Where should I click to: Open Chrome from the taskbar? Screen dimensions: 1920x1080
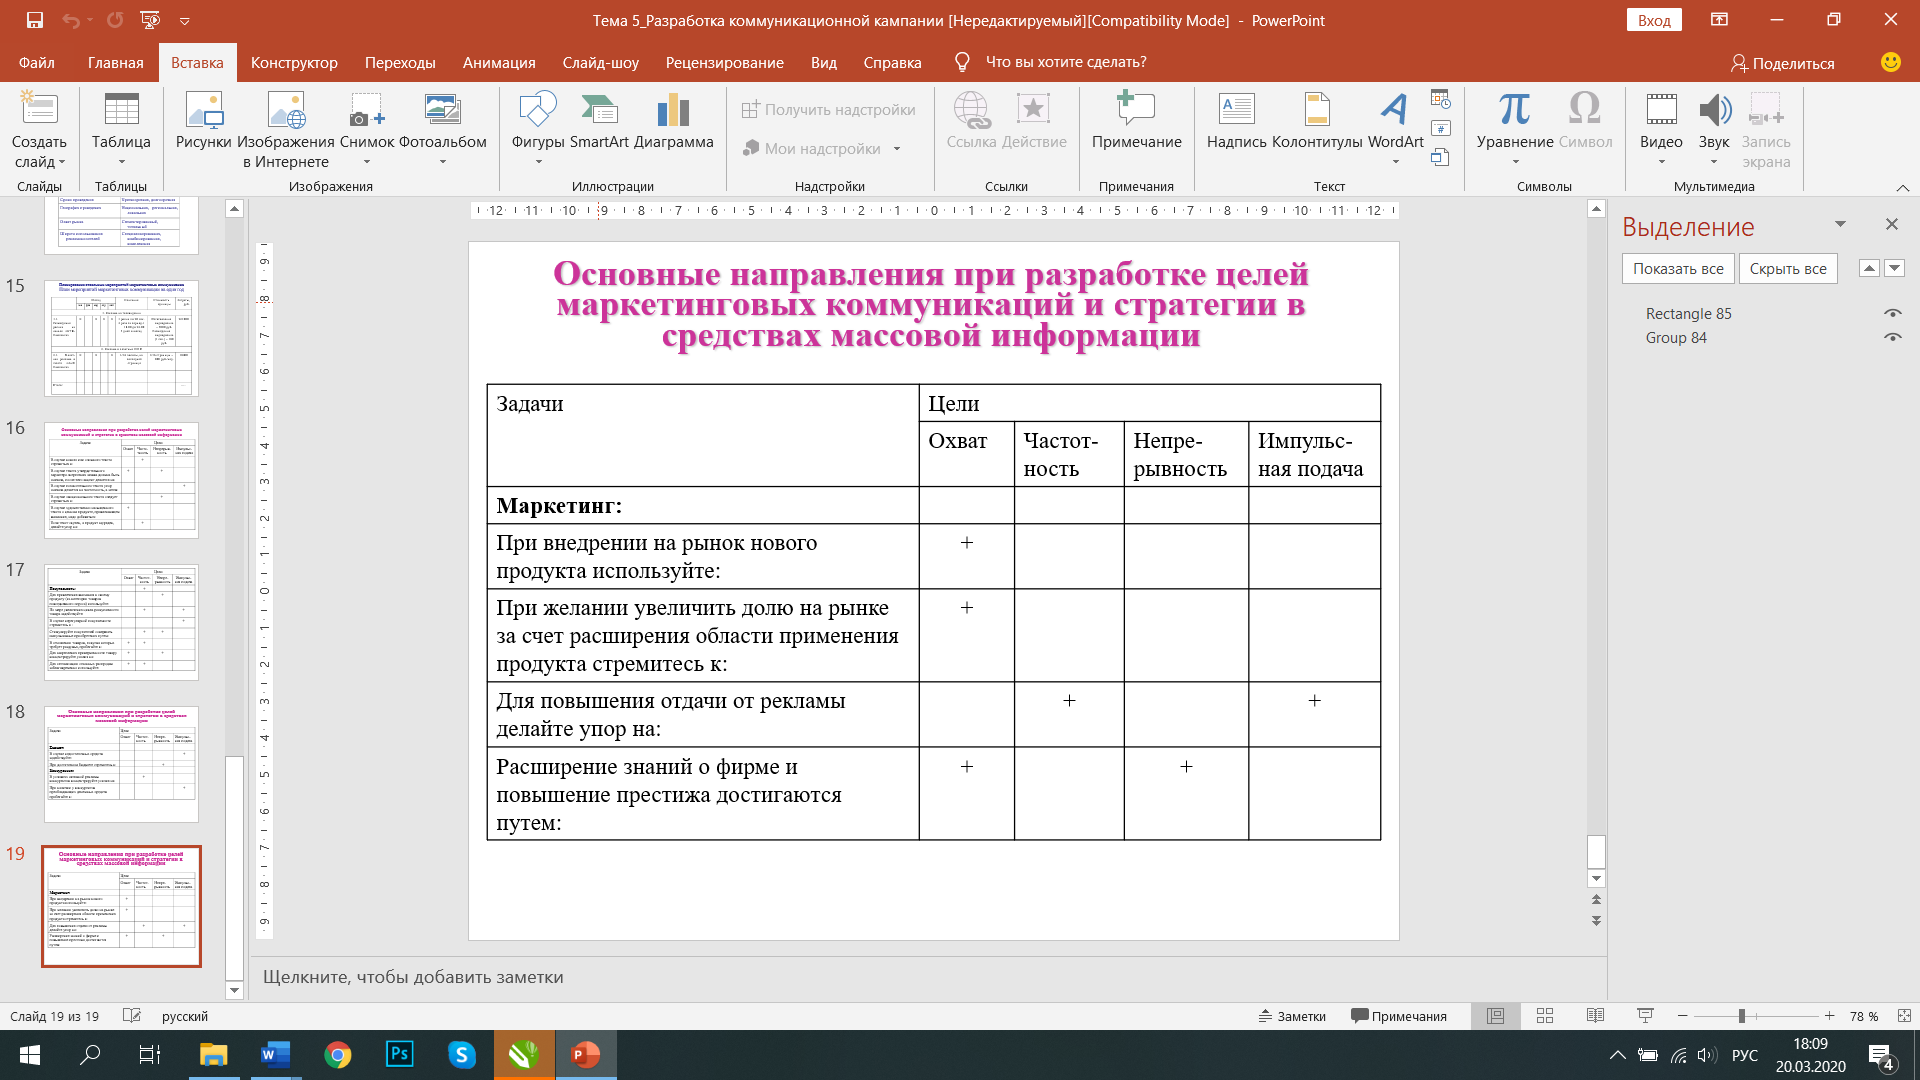[x=337, y=1055]
